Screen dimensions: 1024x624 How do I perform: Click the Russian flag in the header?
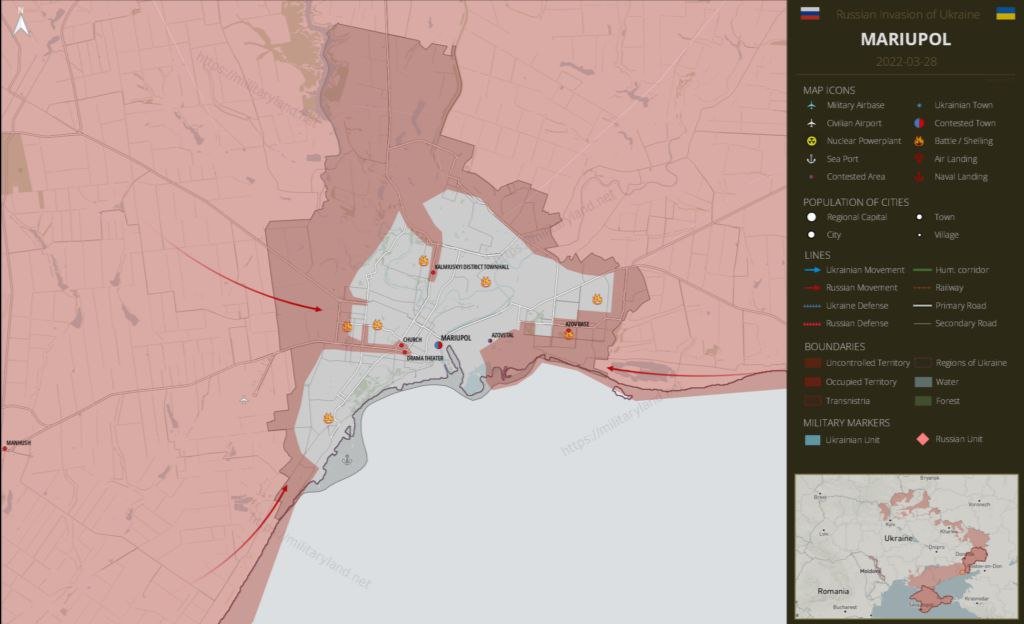pos(811,14)
